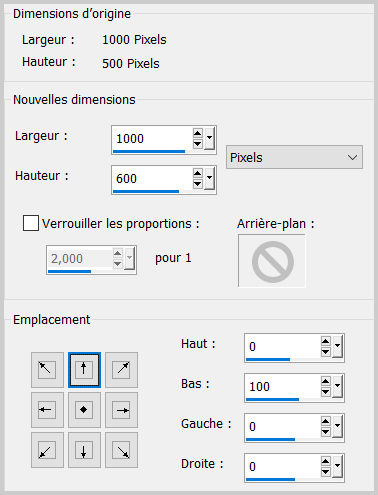Click the Arrière-plan color swatch
The height and width of the screenshot is (495, 378).
(272, 261)
